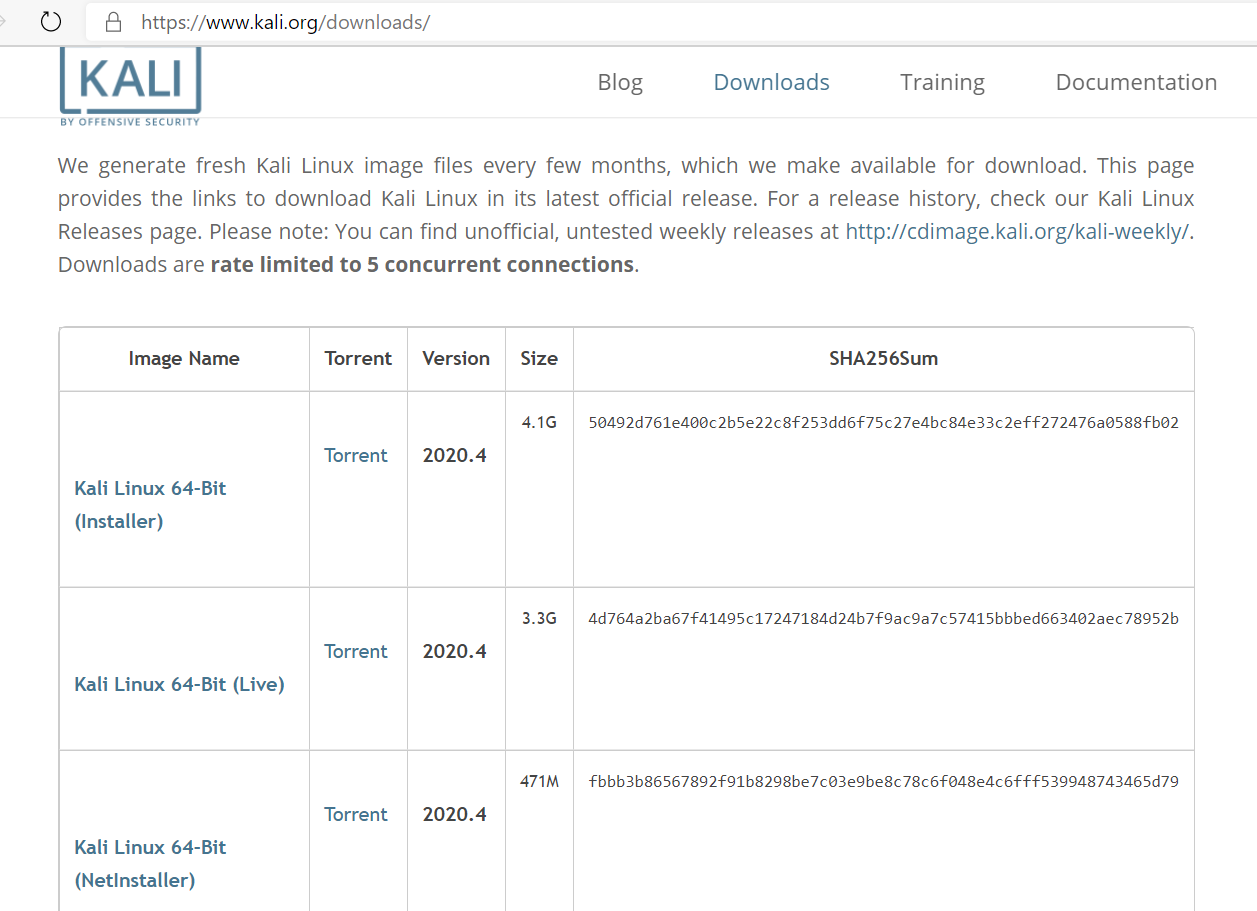Click the Size column header

(539, 358)
